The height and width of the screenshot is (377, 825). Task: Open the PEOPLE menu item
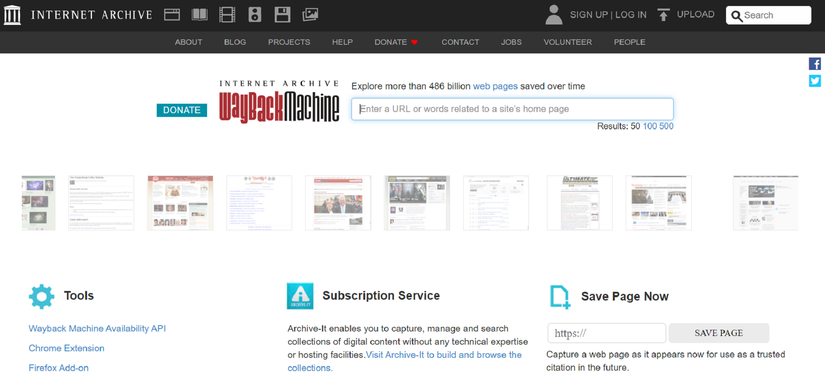tap(629, 42)
